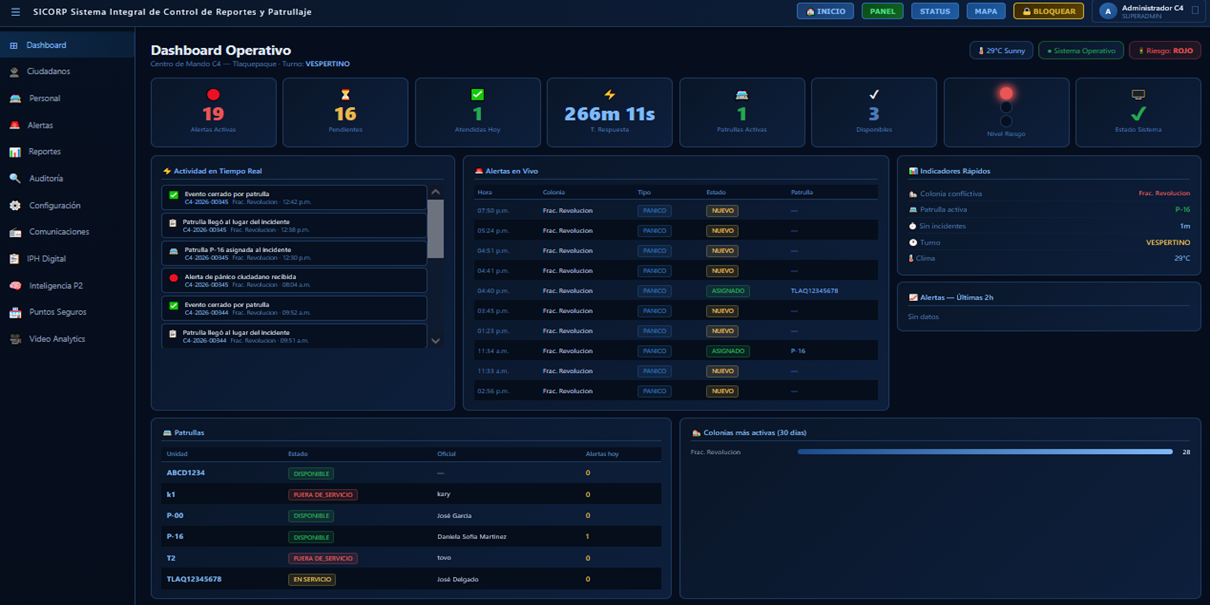Click the up arrow of activity feed scrollbar
The width and height of the screenshot is (1210, 605).
click(x=435, y=192)
